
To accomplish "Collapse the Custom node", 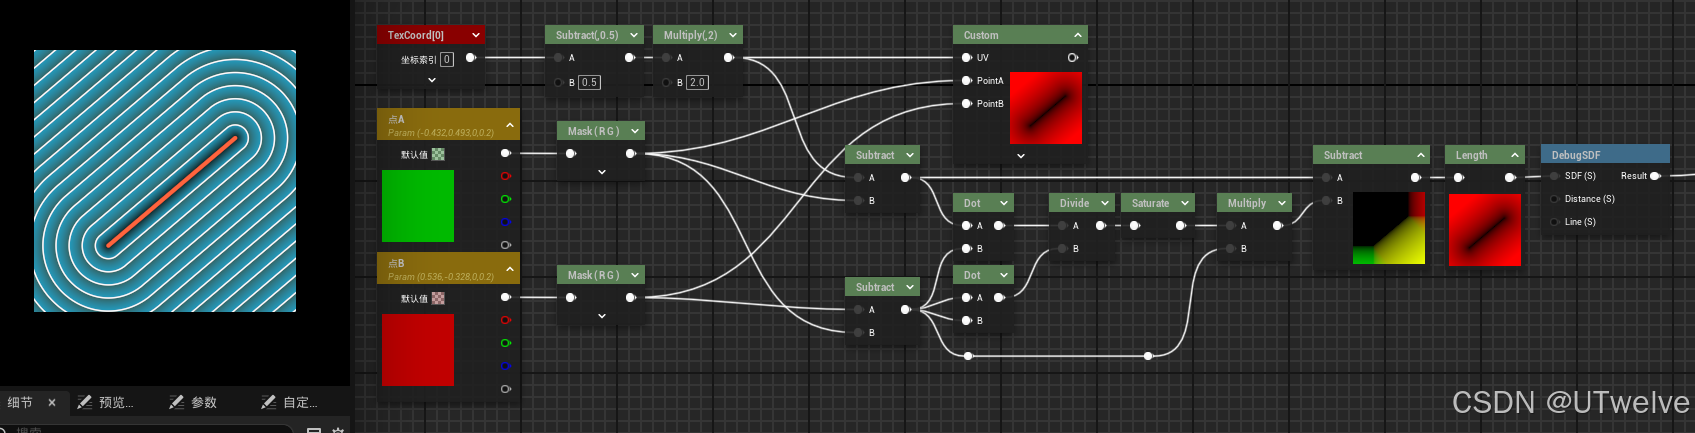I will [x=1078, y=35].
